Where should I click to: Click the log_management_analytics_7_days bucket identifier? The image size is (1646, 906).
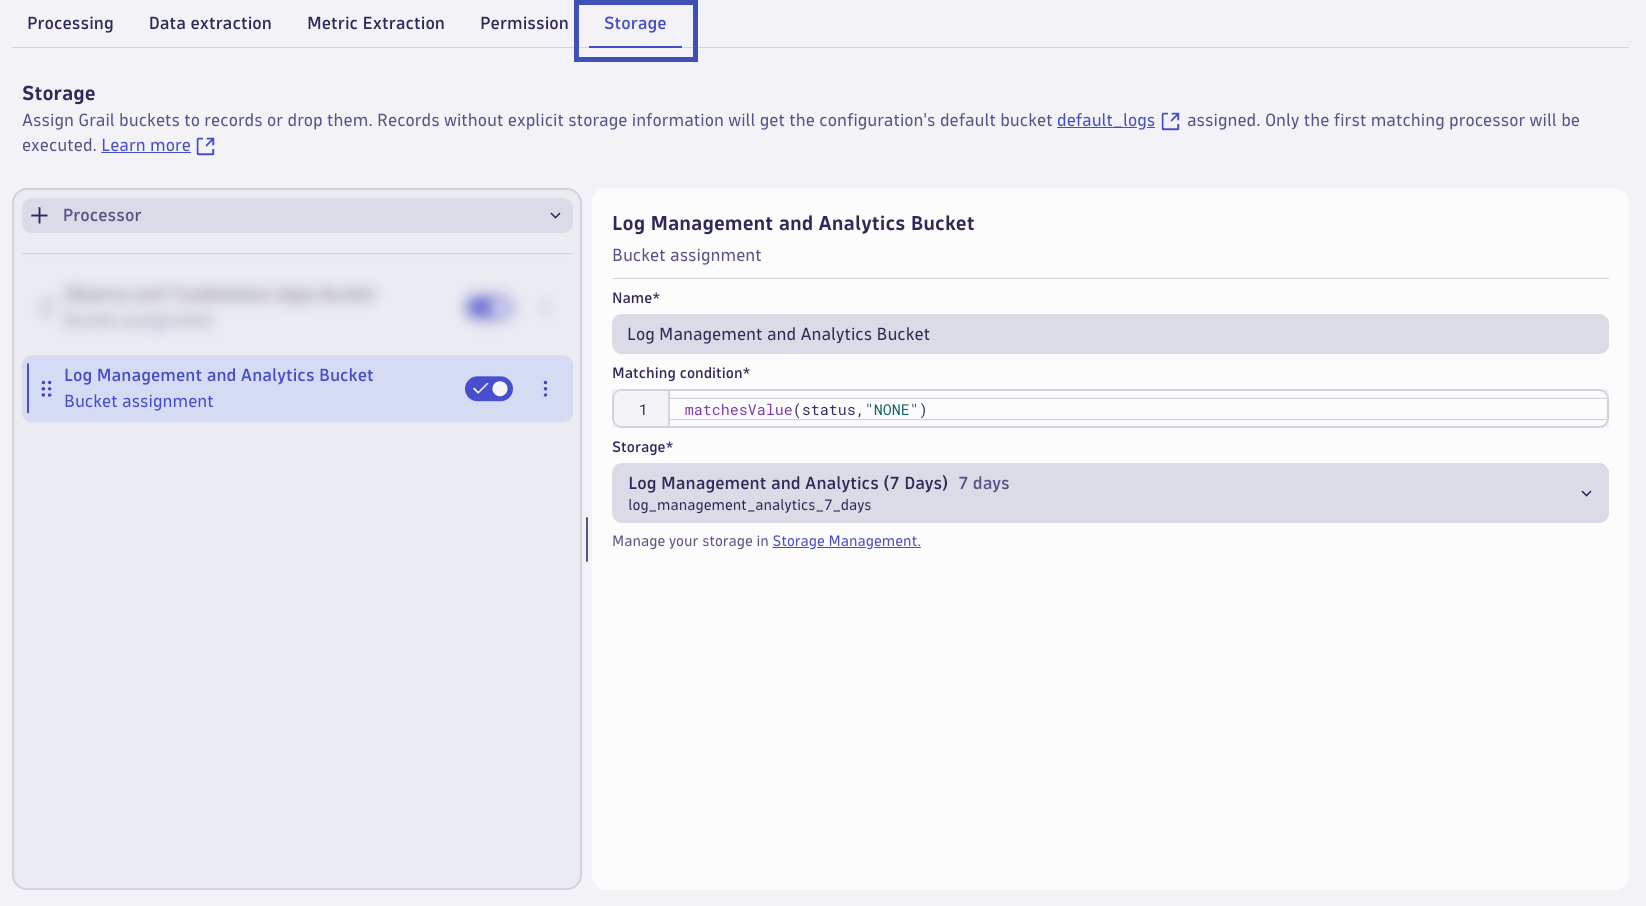749,506
